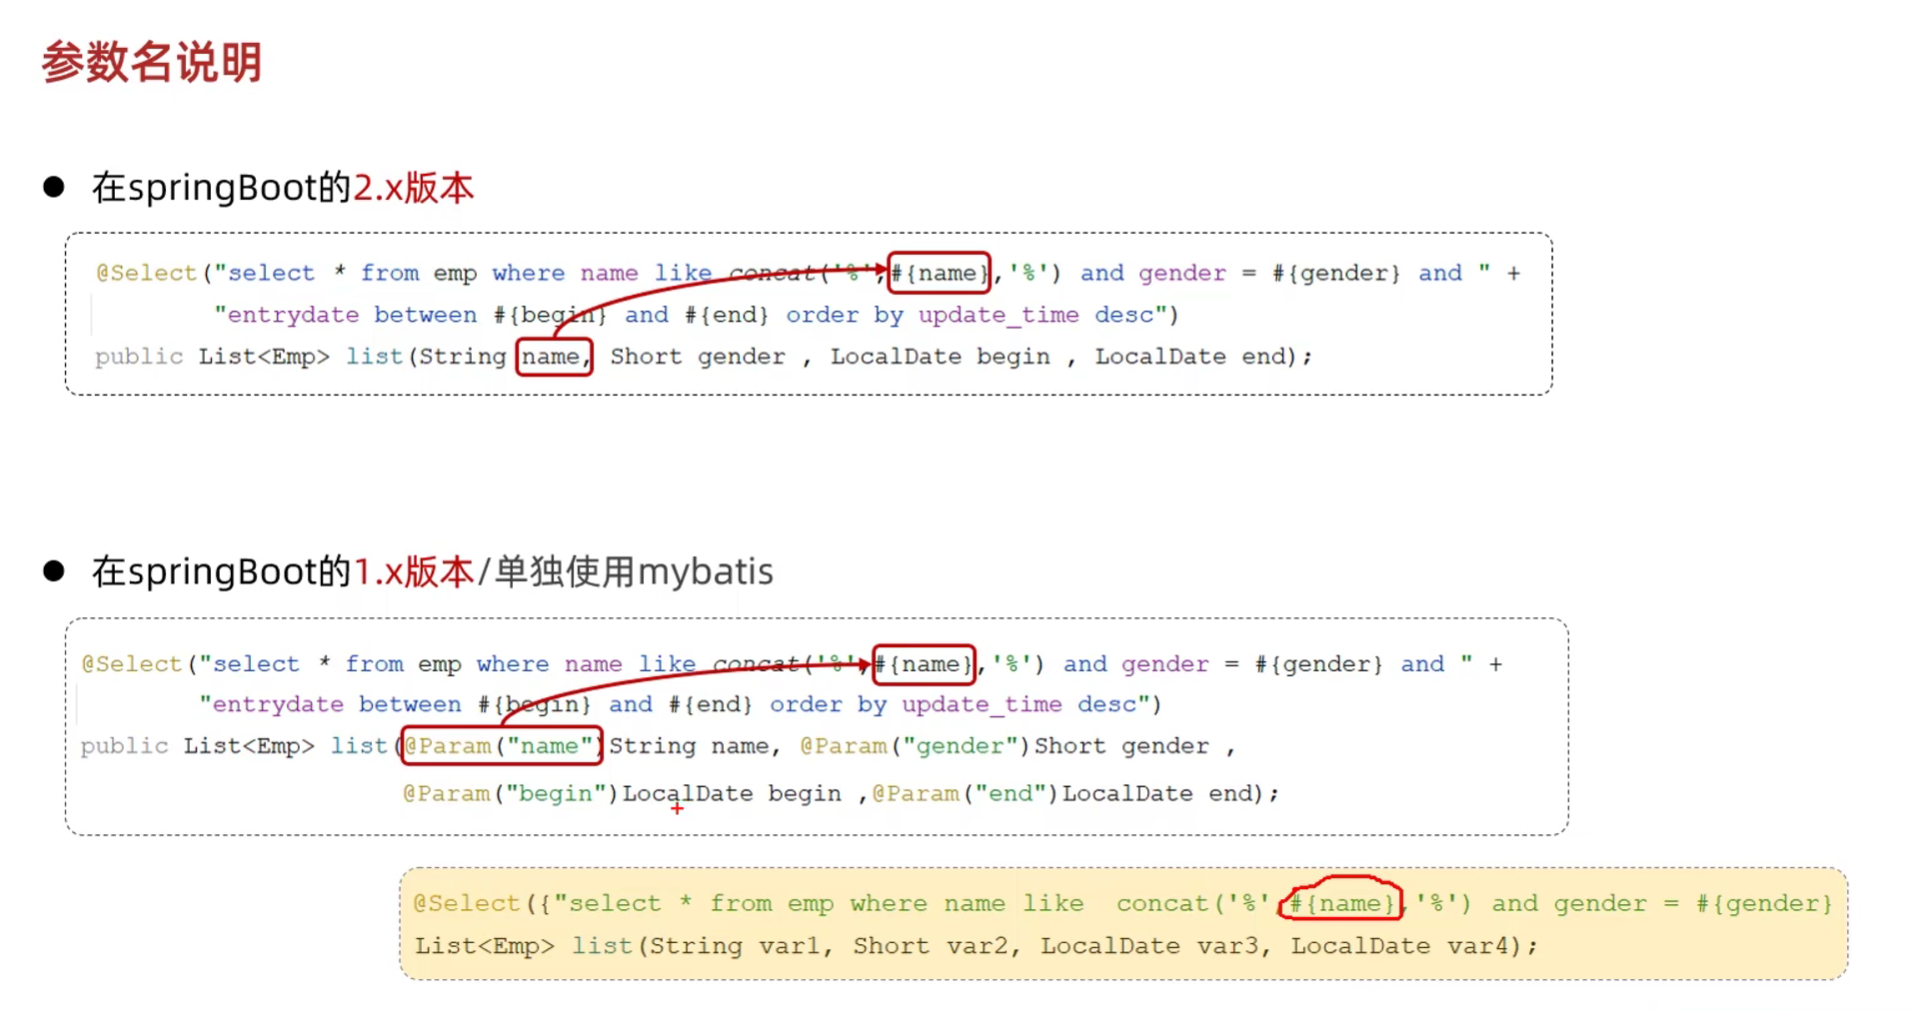Click the @Param("begin") annotation

click(511, 793)
